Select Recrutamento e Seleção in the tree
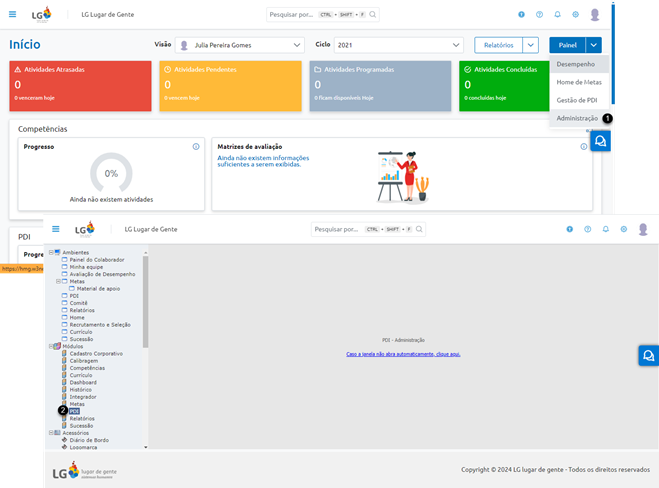 100,324
